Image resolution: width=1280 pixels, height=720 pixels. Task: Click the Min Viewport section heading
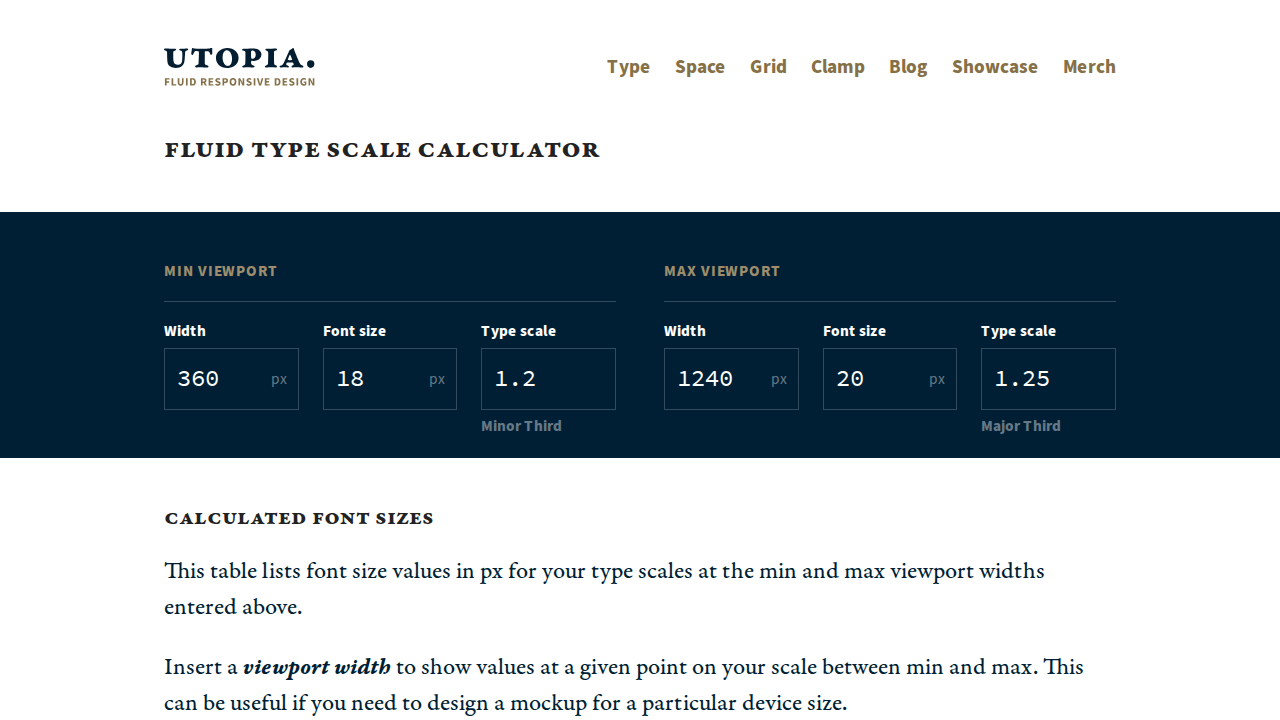coord(221,271)
